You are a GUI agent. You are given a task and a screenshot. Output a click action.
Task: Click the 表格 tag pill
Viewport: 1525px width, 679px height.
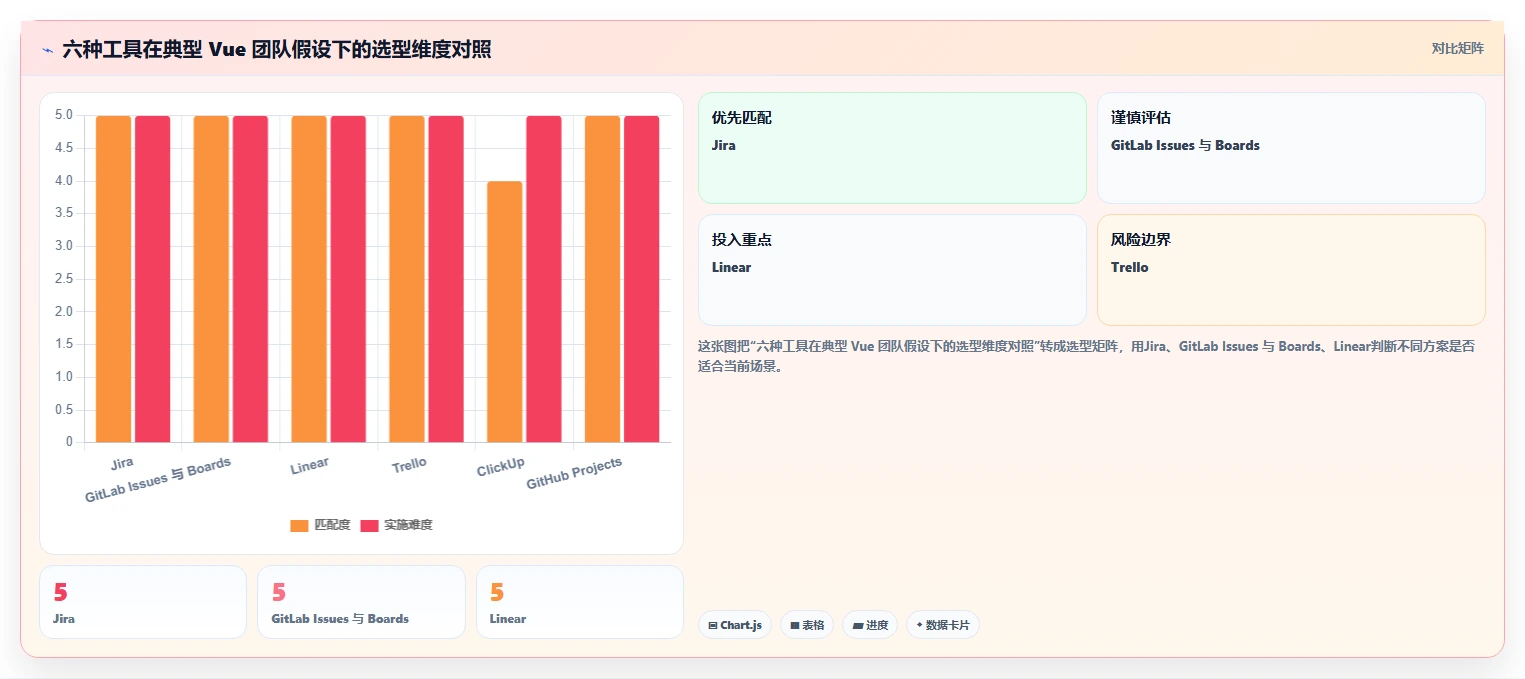tap(807, 625)
